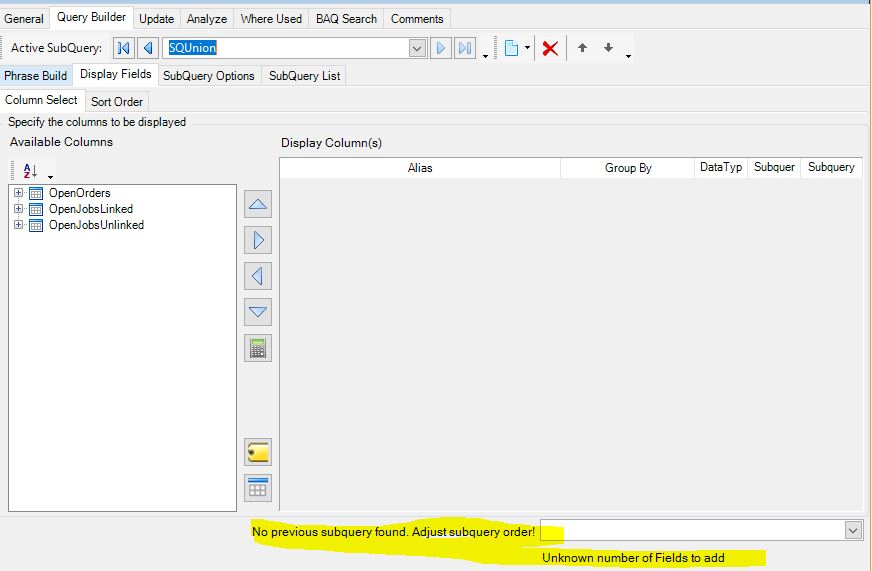Move subquery down with arrow icon
The height and width of the screenshot is (571, 872).
[x=608, y=48]
